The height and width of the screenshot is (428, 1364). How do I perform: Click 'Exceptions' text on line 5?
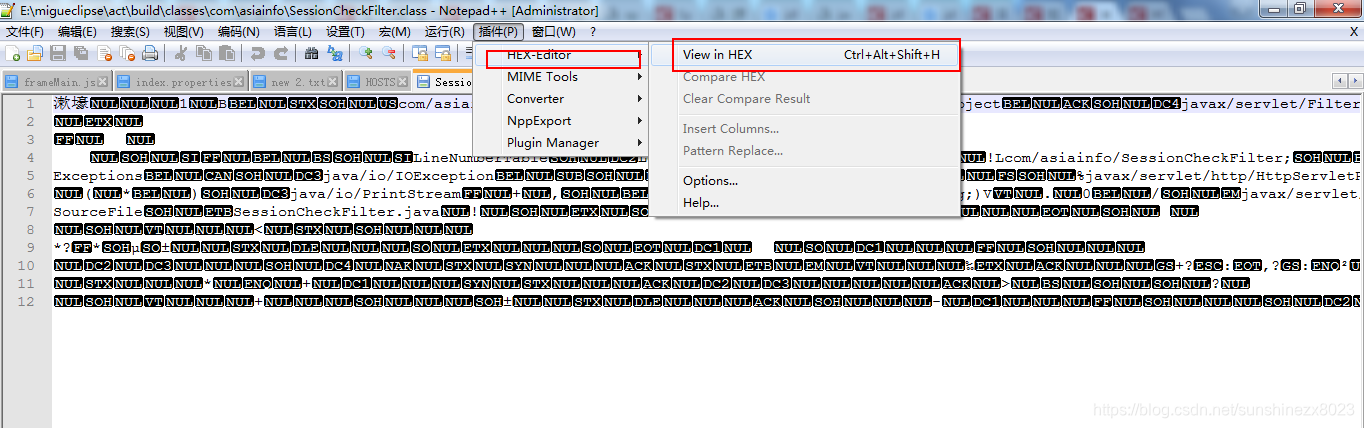98,176
